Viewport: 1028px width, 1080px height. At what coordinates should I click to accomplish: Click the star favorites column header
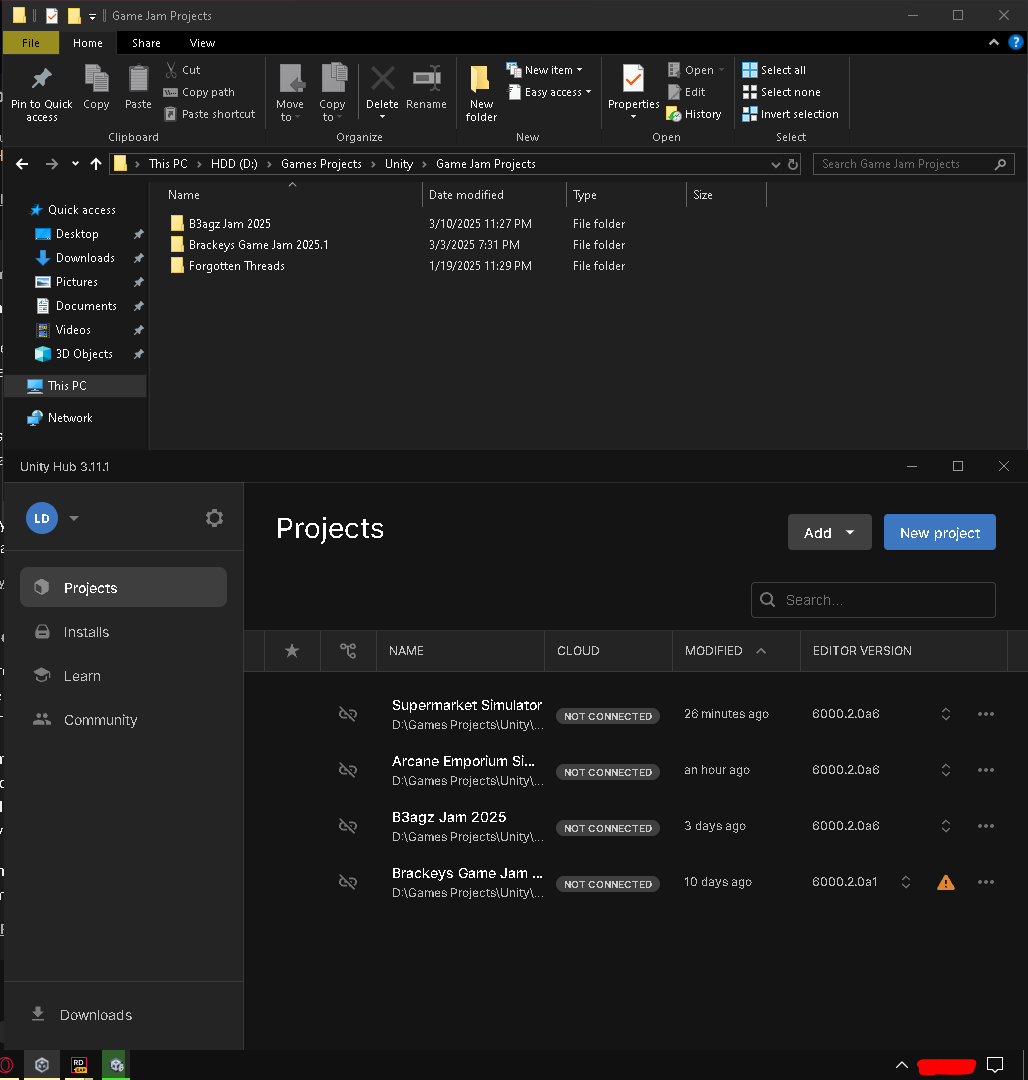[292, 651]
